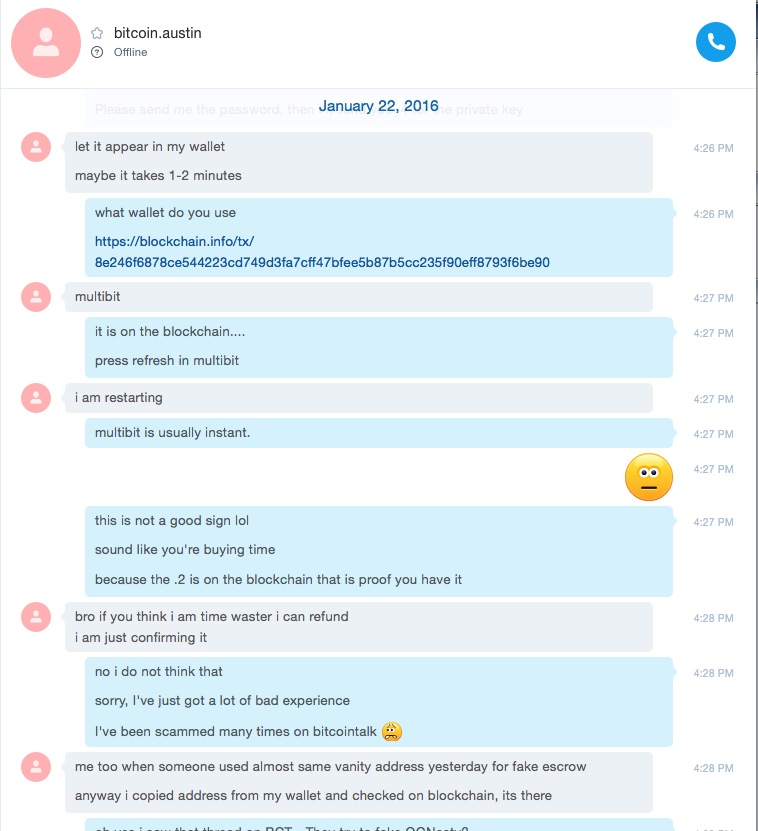
Task: Click the transaction hash 8e246f68... link text
Action: tap(322, 262)
